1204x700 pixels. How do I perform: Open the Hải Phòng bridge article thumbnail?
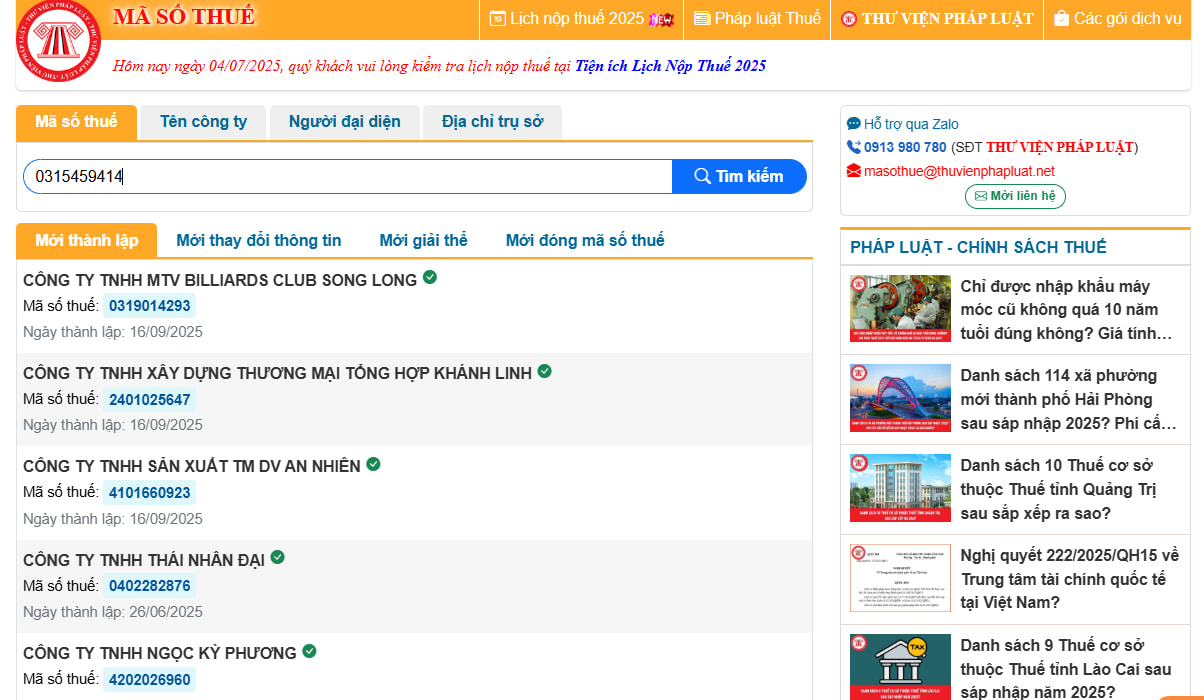900,398
